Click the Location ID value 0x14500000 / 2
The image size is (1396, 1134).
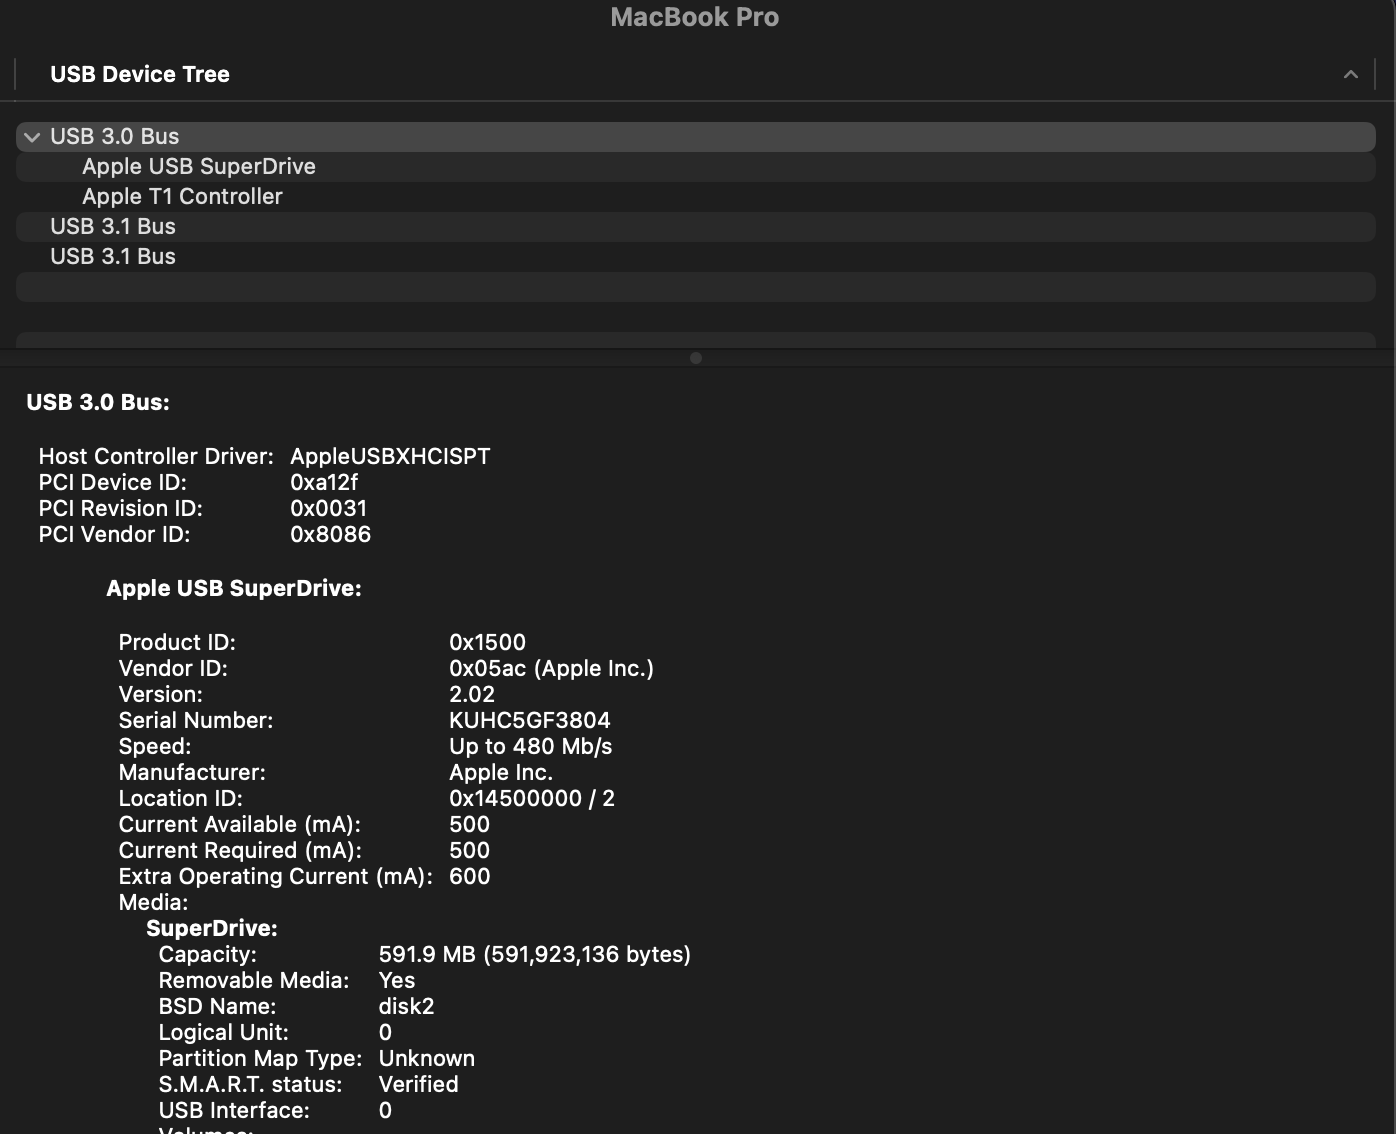pos(532,798)
